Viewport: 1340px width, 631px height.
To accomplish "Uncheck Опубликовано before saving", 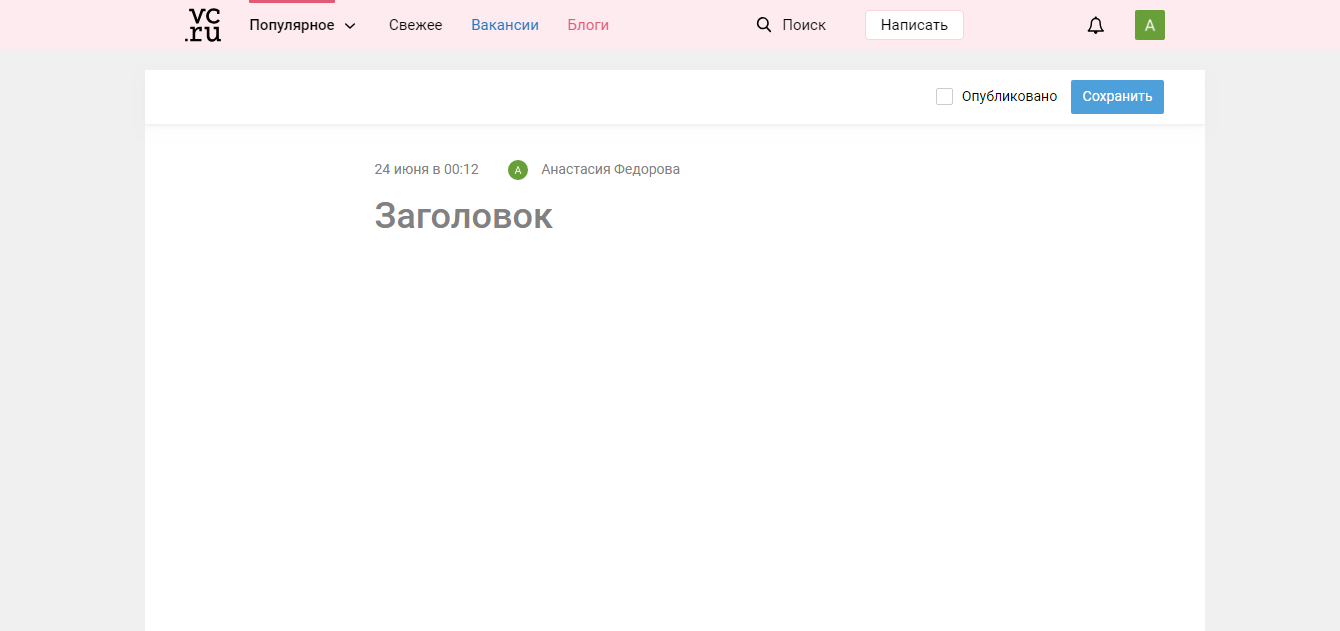I will click(944, 96).
